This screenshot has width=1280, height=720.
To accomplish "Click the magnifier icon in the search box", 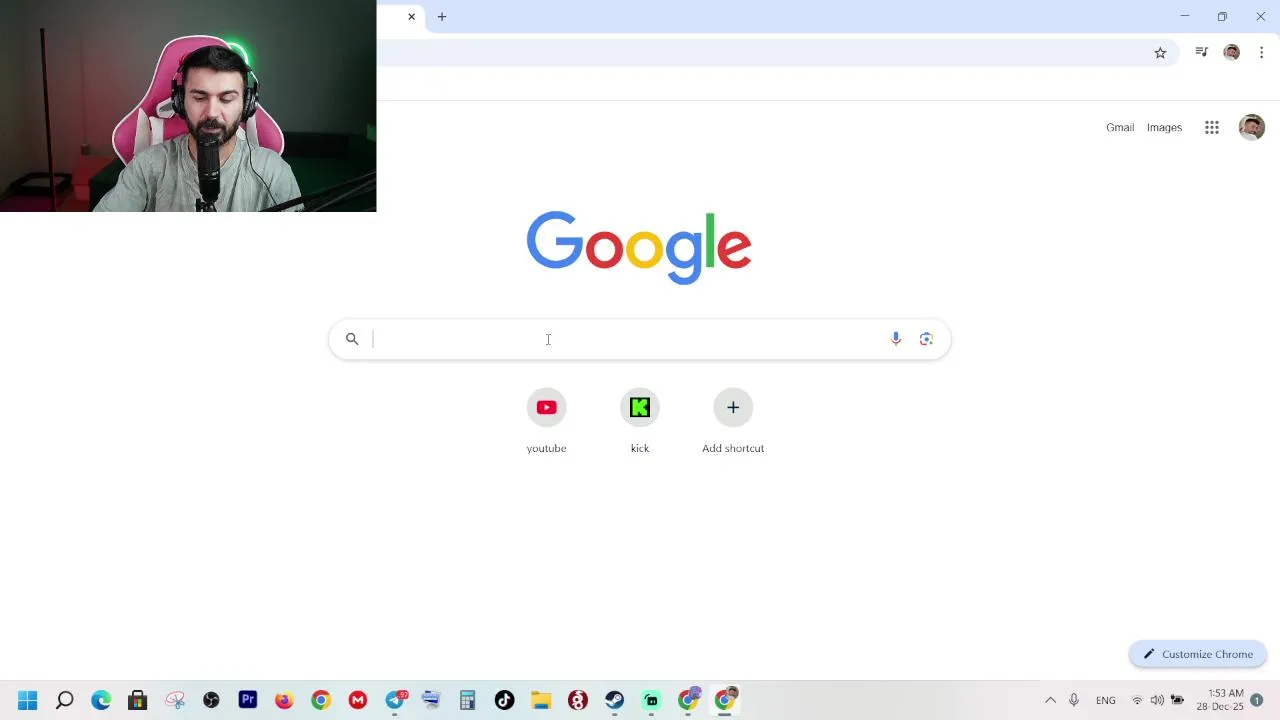I will coord(352,339).
